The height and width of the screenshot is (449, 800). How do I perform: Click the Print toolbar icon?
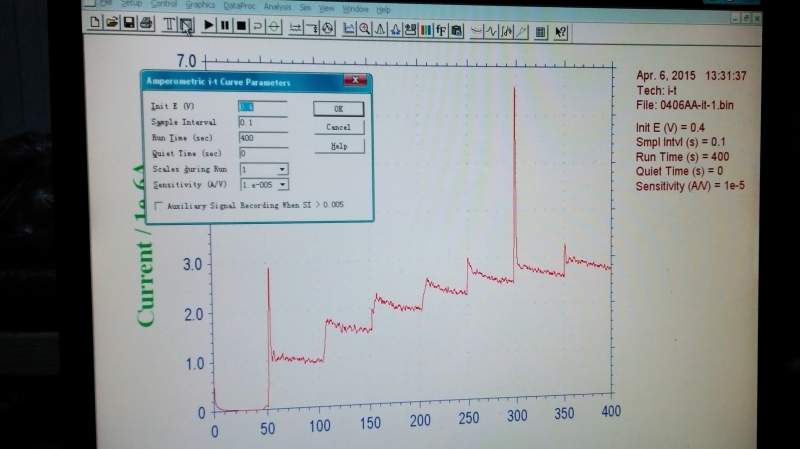[x=146, y=23]
